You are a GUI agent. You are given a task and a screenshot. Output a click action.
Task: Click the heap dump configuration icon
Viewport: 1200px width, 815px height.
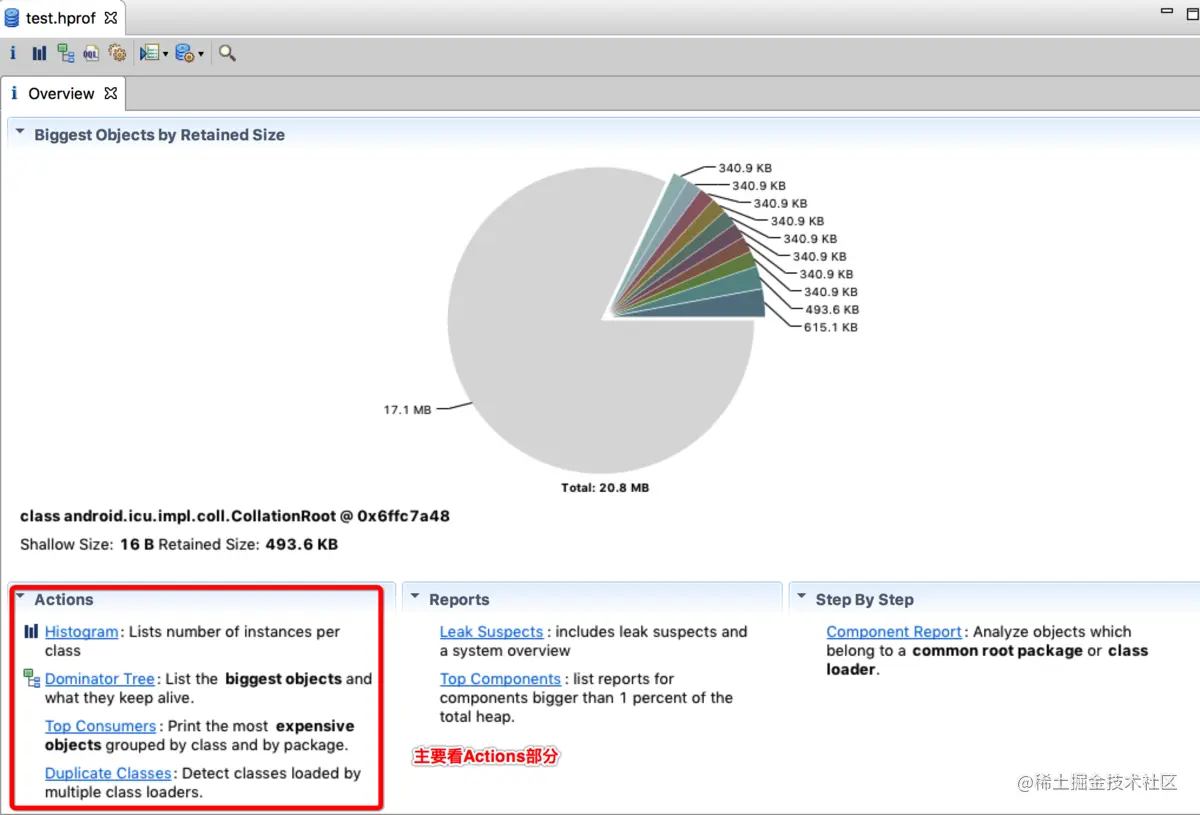pyautogui.click(x=184, y=52)
